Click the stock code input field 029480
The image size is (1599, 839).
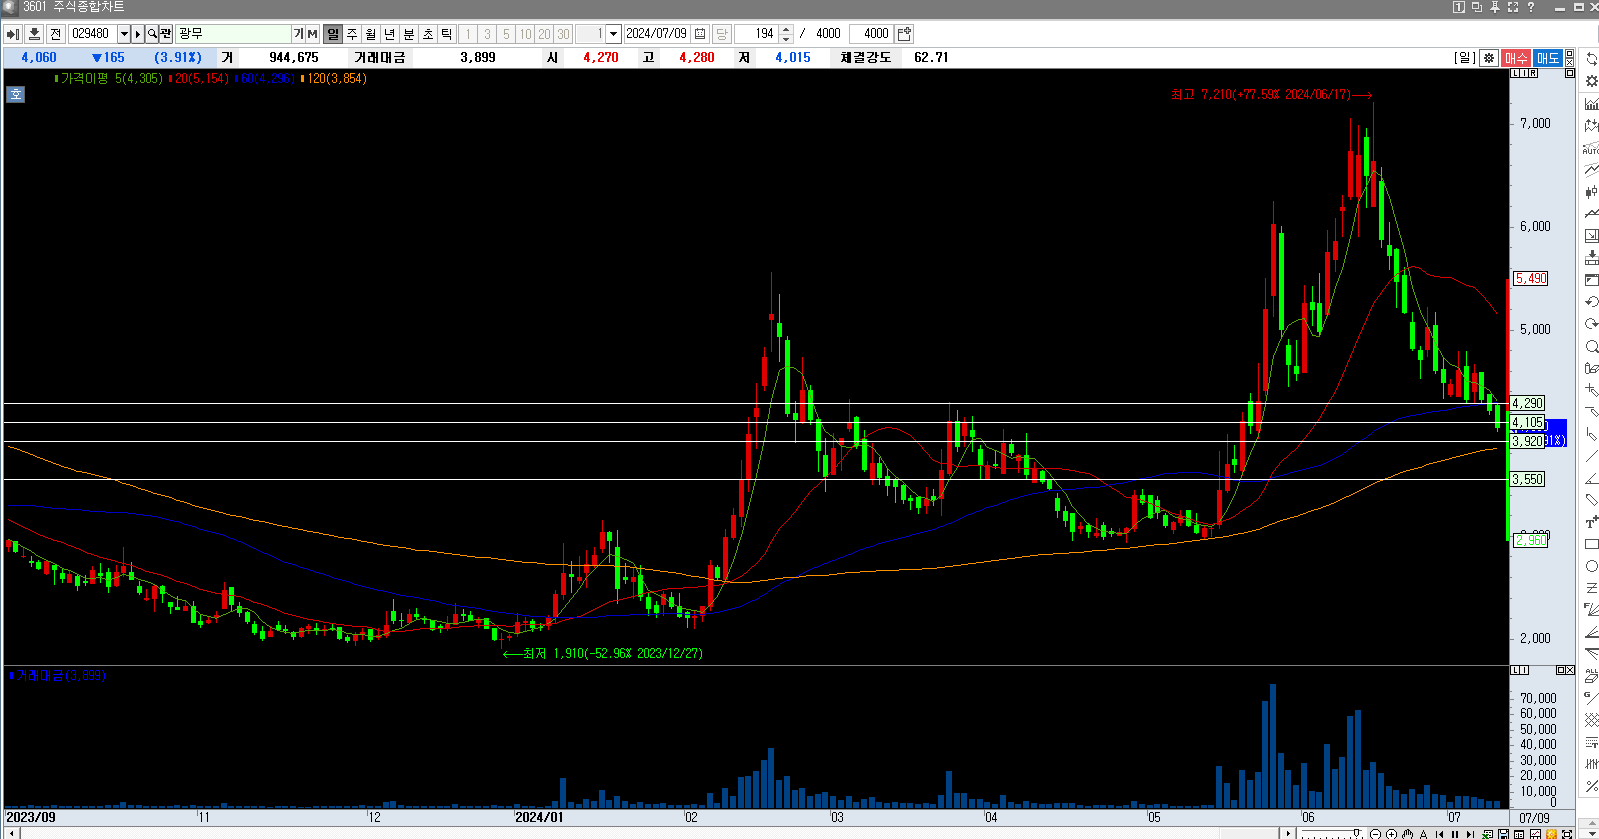point(93,34)
